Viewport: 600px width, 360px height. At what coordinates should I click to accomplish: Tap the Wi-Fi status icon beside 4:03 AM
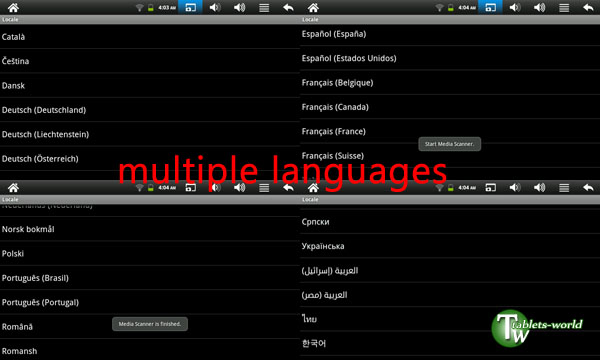pos(140,8)
